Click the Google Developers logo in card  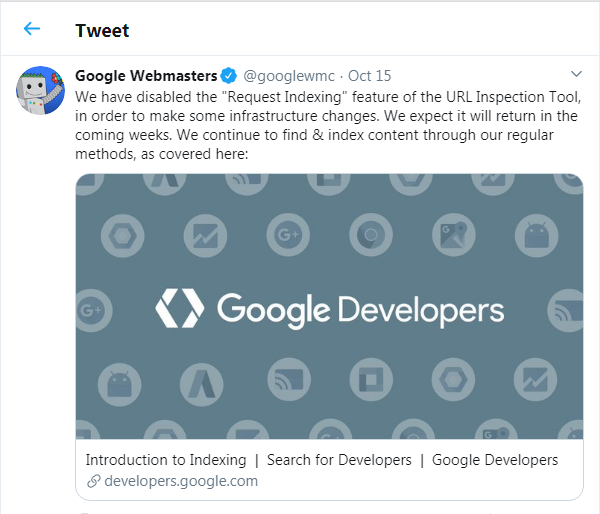(329, 308)
